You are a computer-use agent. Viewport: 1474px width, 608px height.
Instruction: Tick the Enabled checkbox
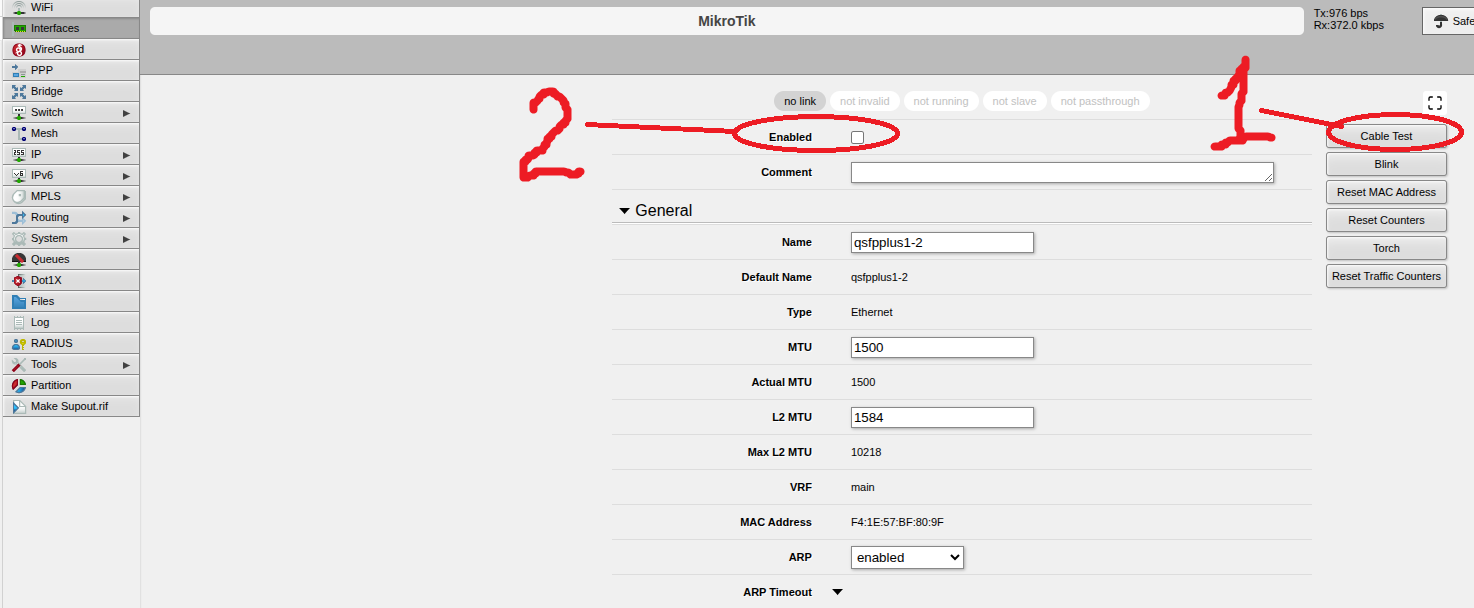point(857,137)
